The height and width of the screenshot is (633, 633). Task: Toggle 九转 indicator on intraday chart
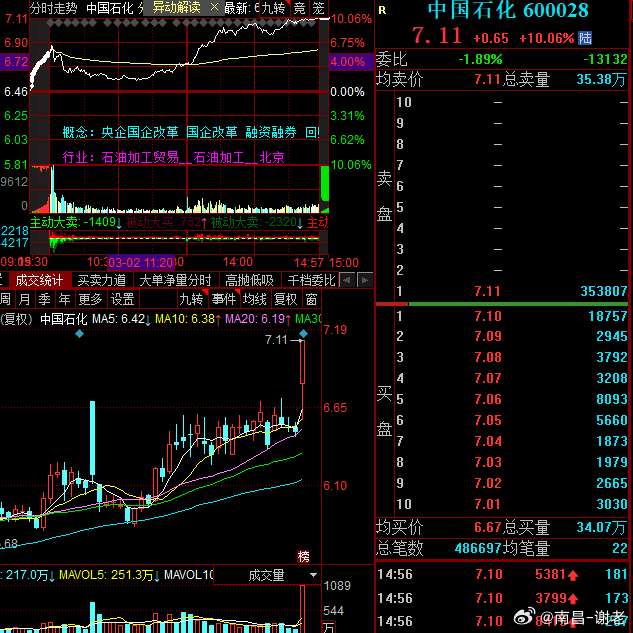274,8
